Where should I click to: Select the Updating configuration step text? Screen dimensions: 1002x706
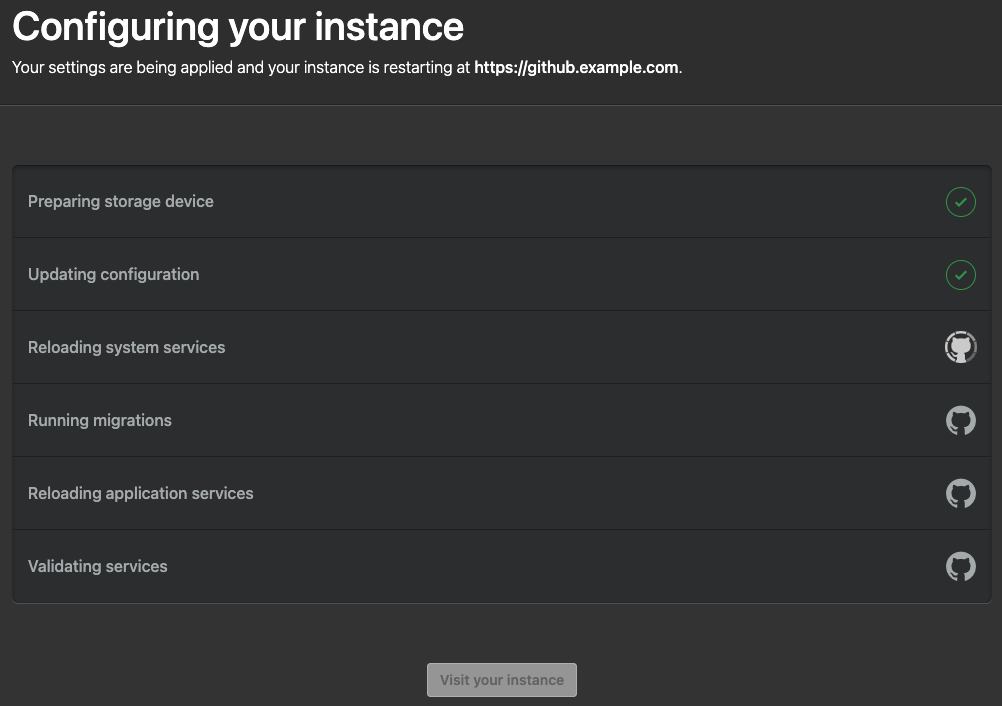pos(113,274)
